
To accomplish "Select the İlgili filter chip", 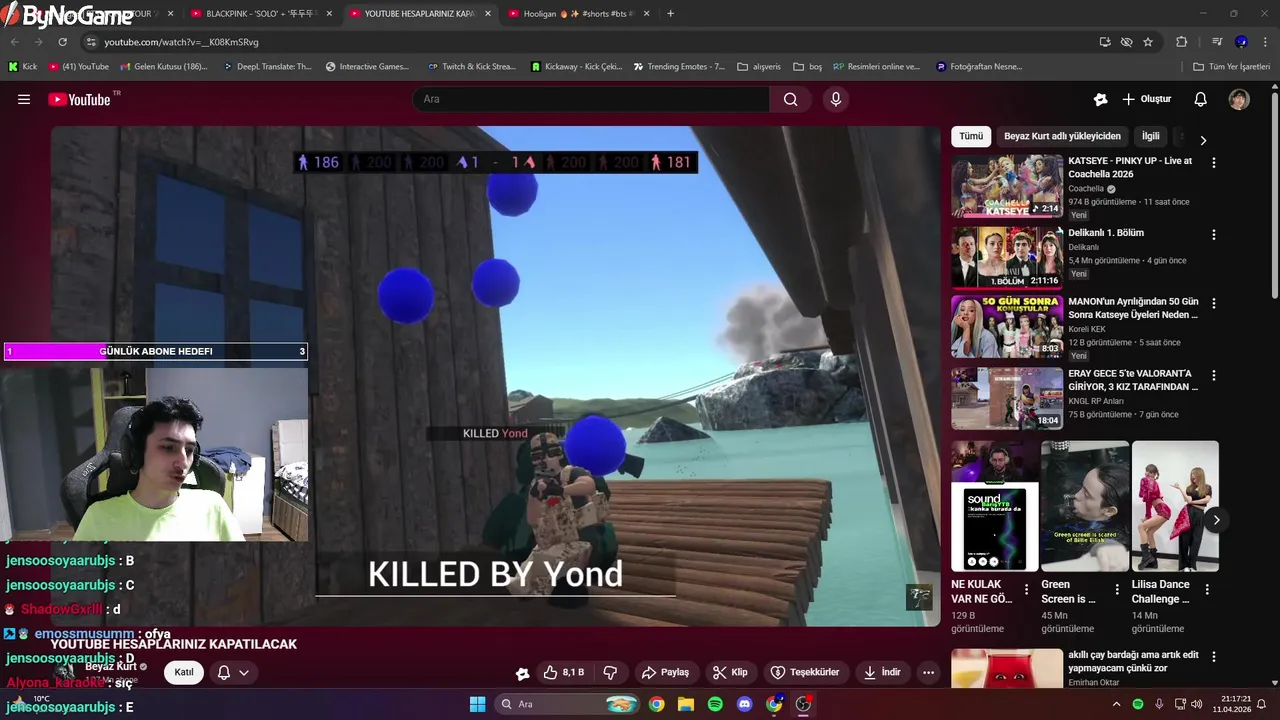I will point(1151,136).
